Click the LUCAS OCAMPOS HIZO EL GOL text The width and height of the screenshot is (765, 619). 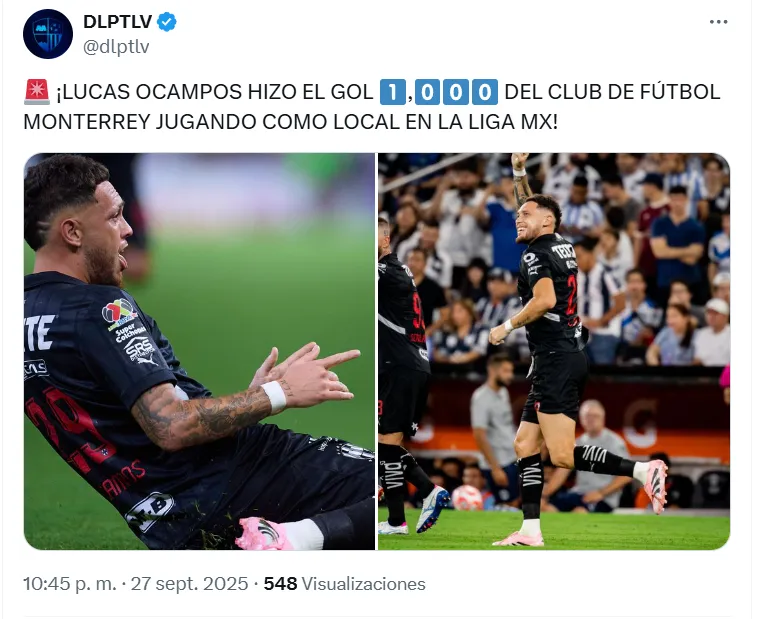pyautogui.click(x=215, y=92)
